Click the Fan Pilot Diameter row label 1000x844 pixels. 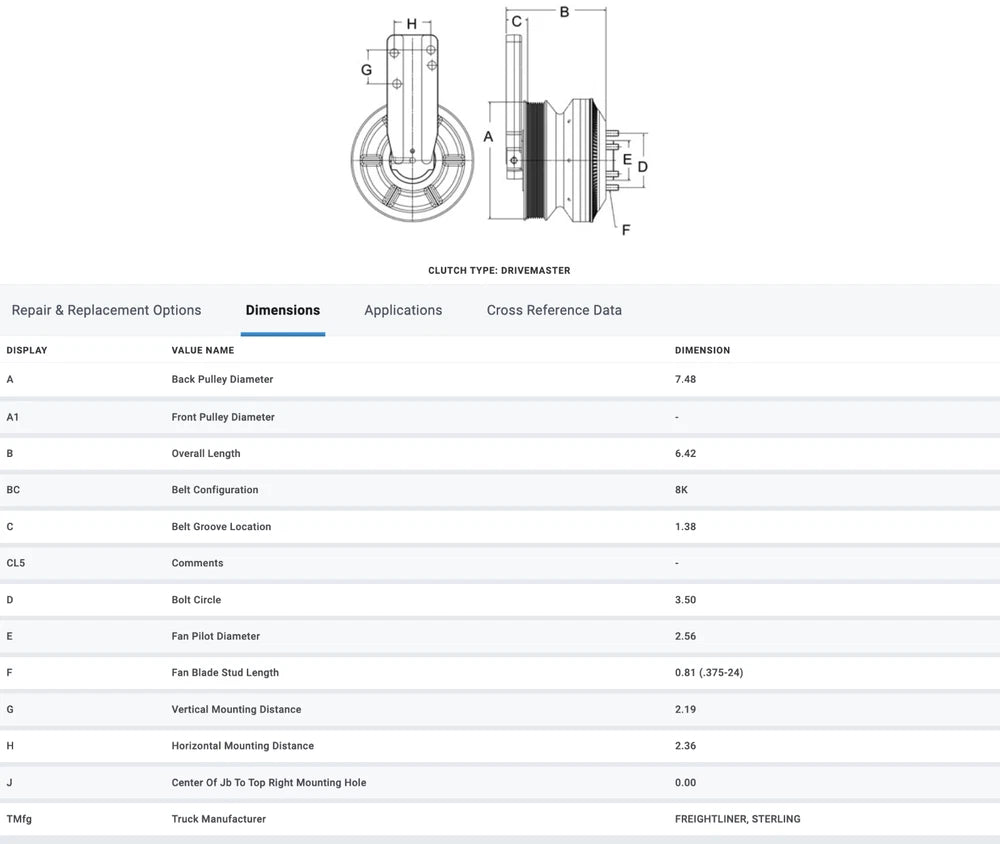pyautogui.click(x=216, y=636)
